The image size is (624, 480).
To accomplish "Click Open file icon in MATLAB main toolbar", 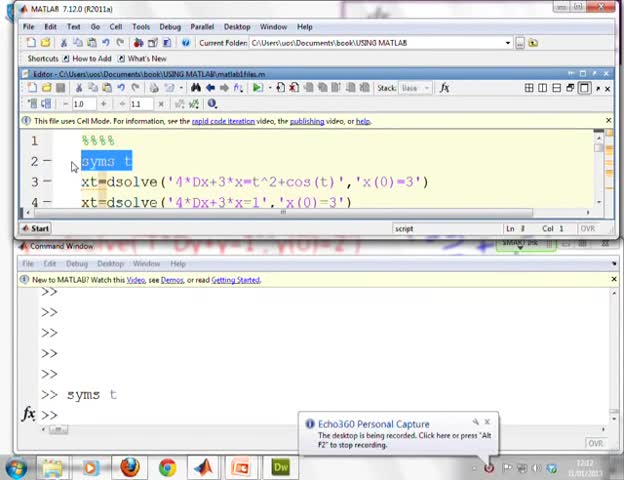I will pyautogui.click(x=45, y=43).
